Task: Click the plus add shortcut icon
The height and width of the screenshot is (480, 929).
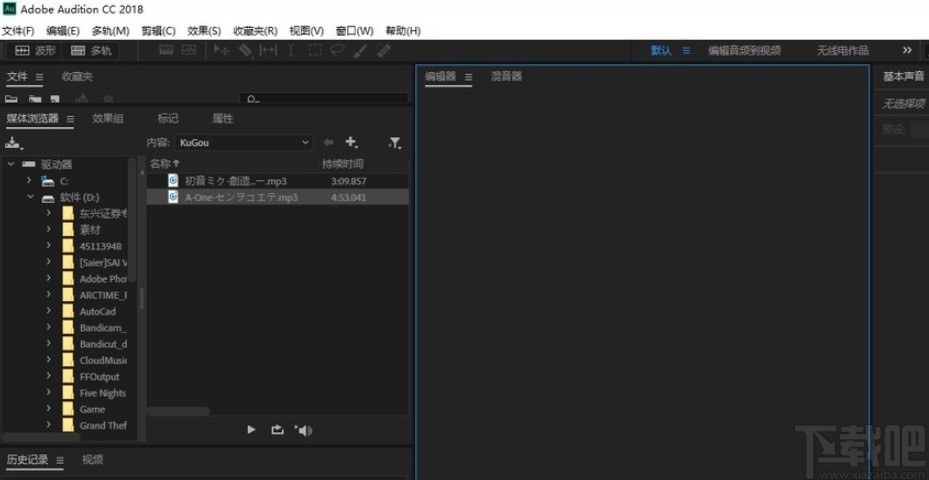Action: pyautogui.click(x=351, y=142)
